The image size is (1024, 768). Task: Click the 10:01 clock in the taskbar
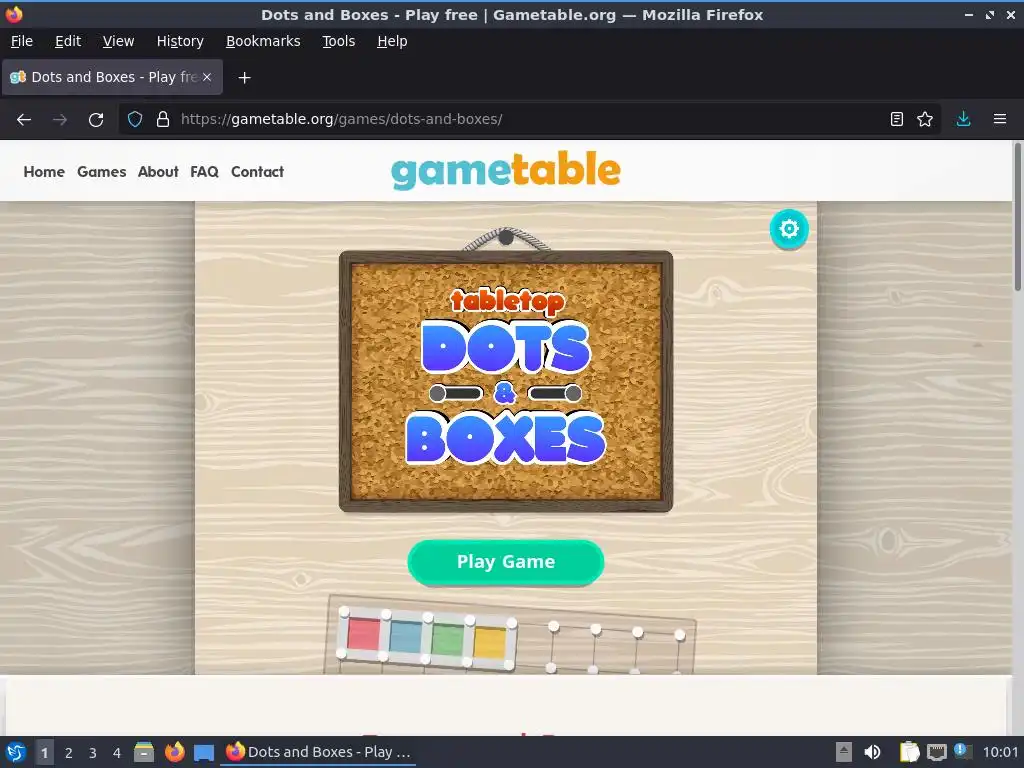1000,752
